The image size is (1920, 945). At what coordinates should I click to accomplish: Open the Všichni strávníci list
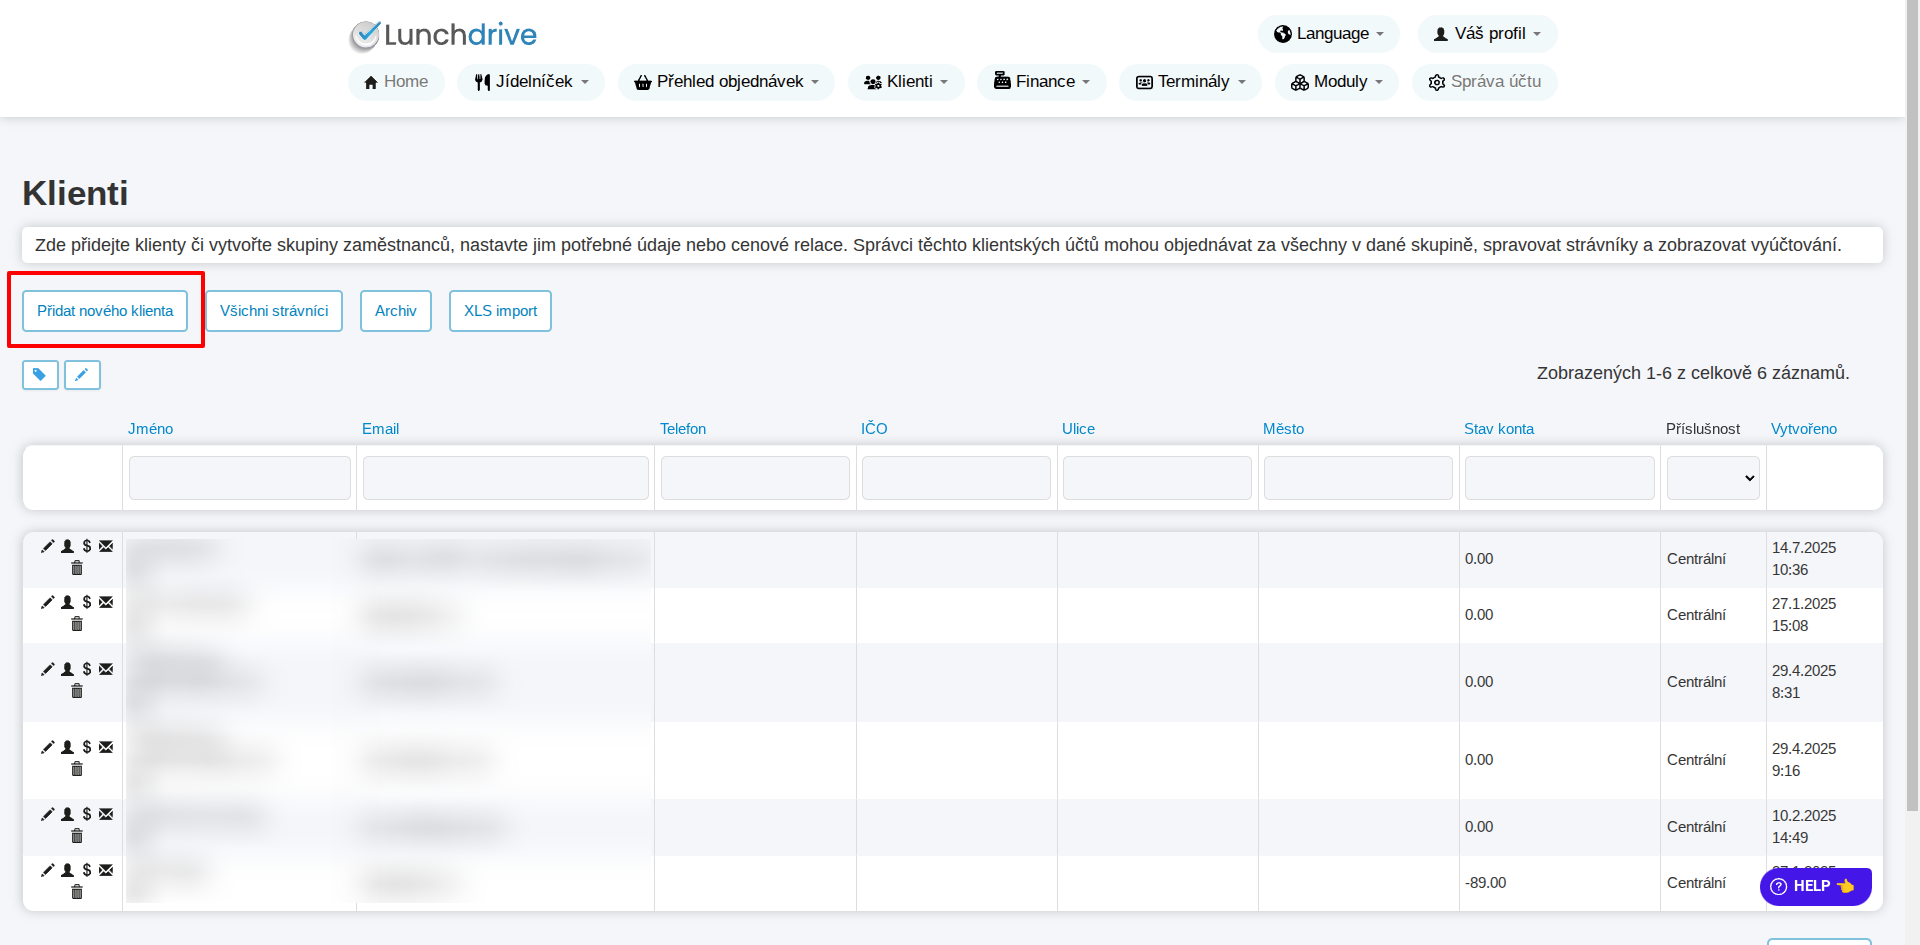[x=274, y=311]
